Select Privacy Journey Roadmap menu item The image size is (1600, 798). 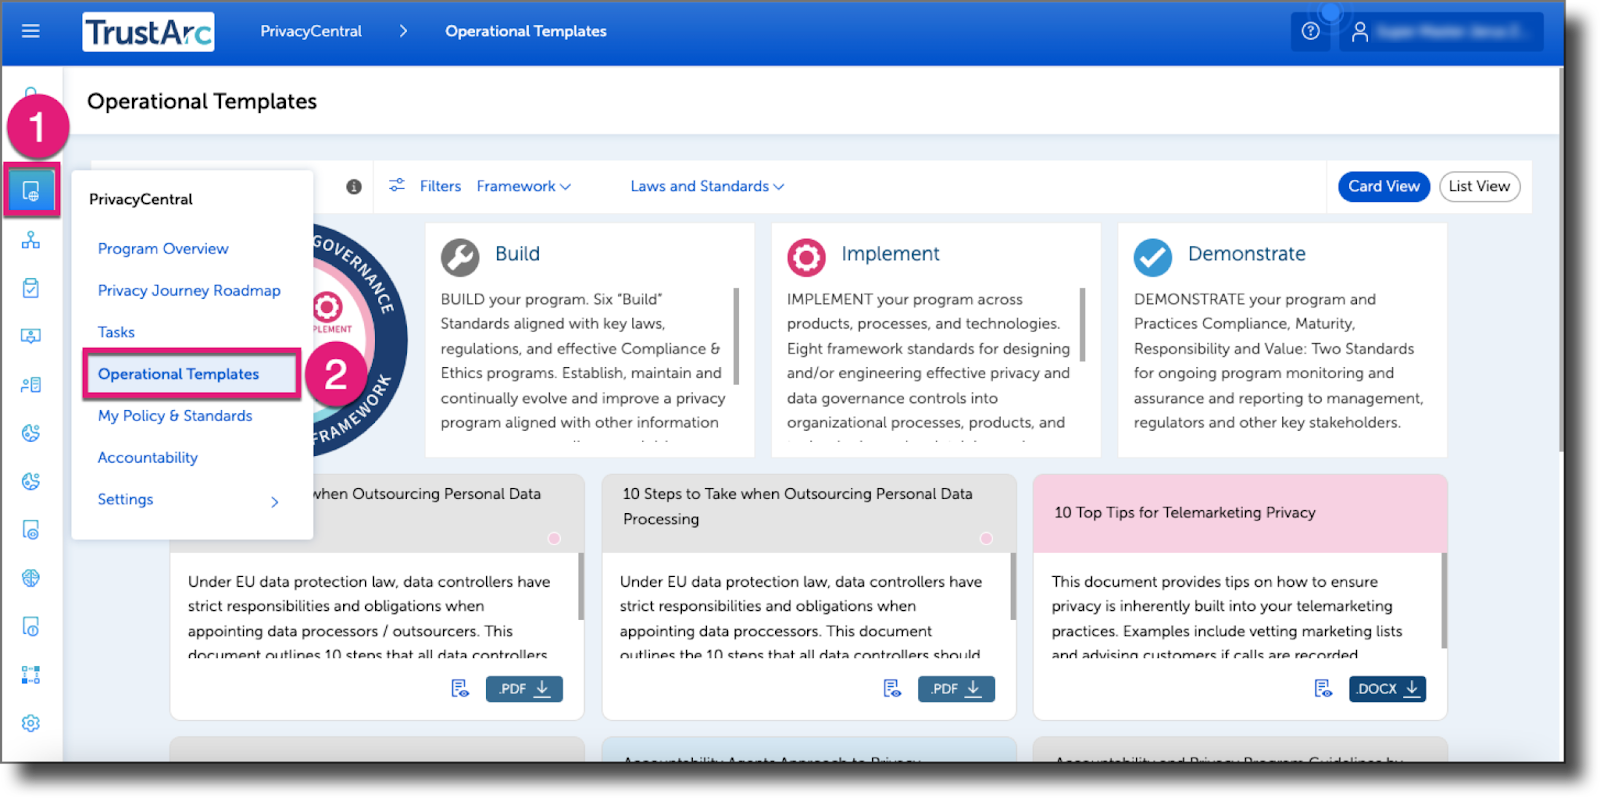pos(189,290)
